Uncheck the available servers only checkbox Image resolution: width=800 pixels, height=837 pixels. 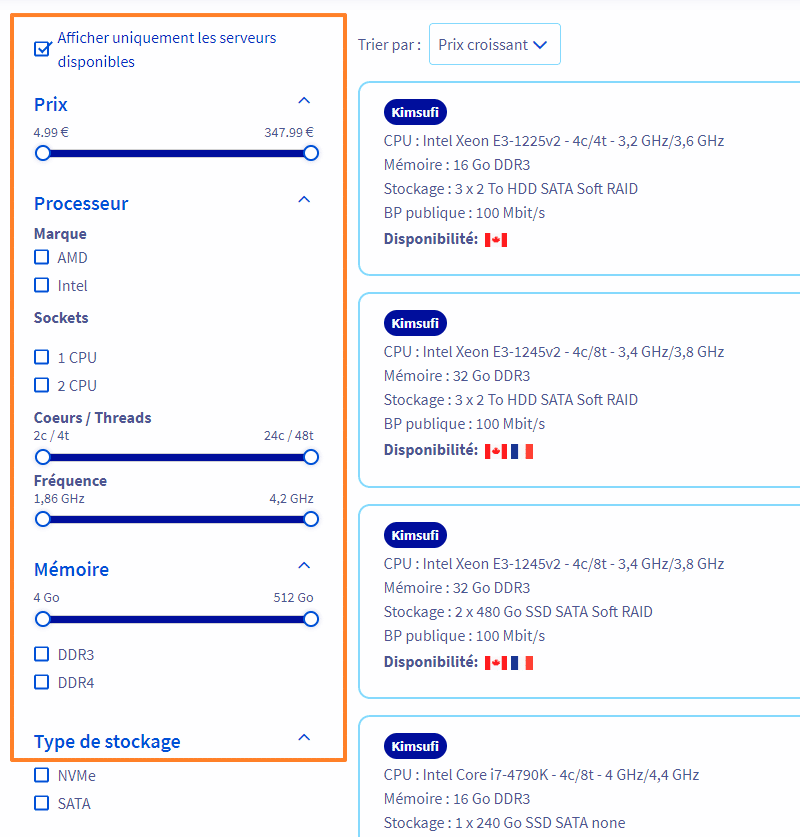point(42,49)
